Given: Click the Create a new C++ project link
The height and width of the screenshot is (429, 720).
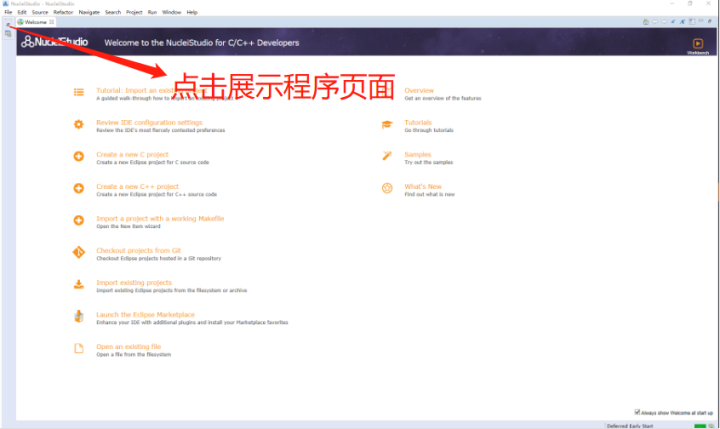Looking at the screenshot, I should pos(137,186).
